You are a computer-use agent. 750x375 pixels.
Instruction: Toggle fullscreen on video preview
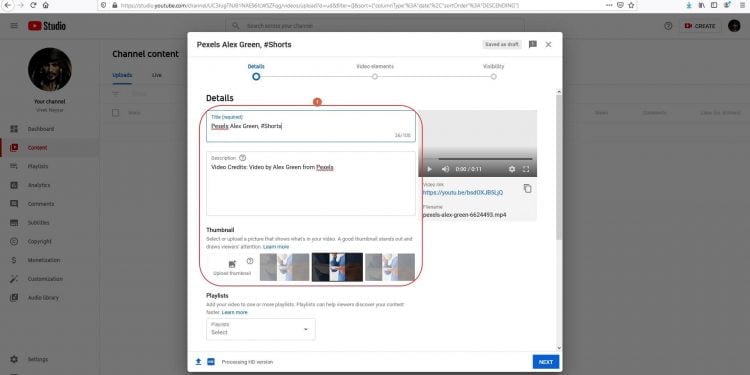tap(526, 169)
